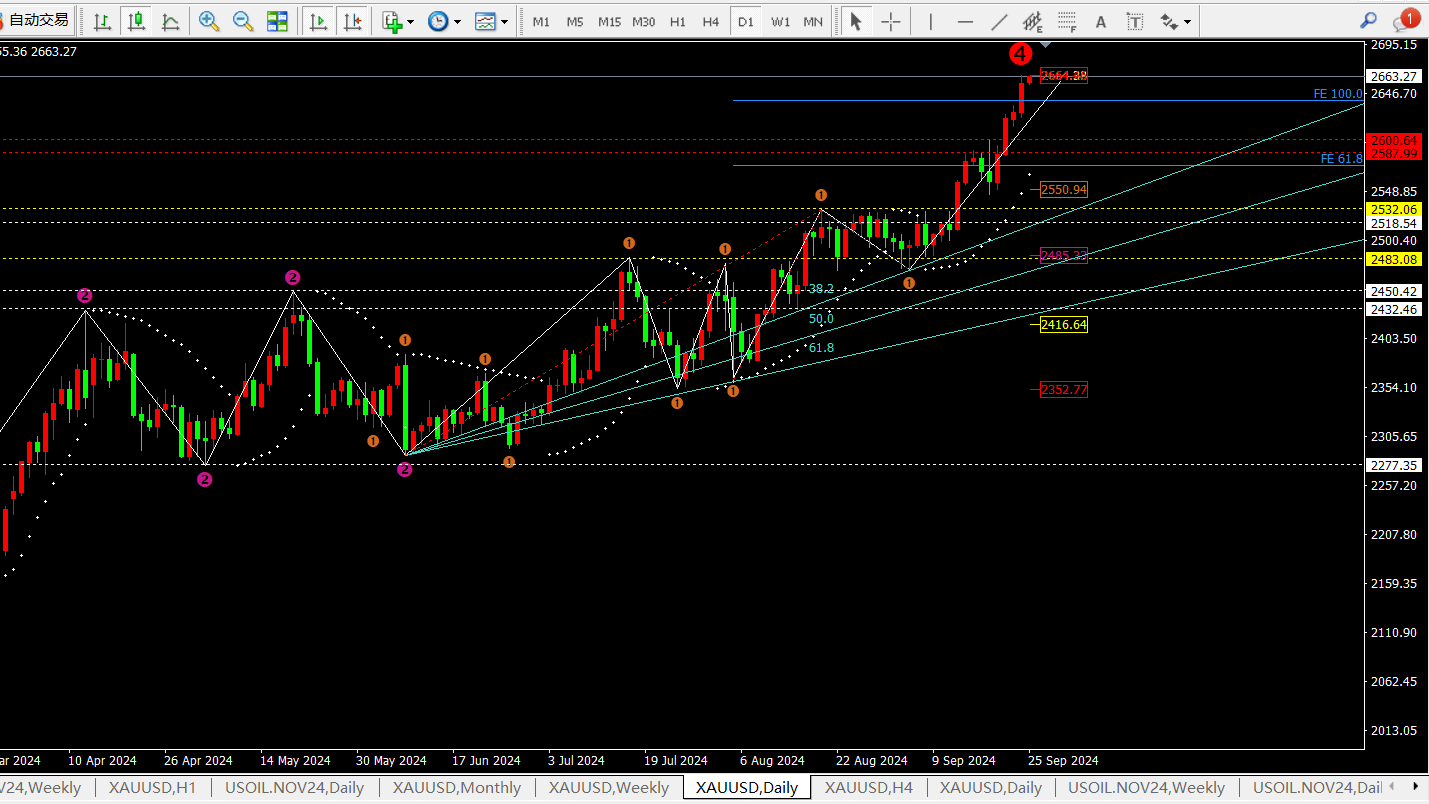
Task: Select the M5 timeframe
Action: (575, 21)
